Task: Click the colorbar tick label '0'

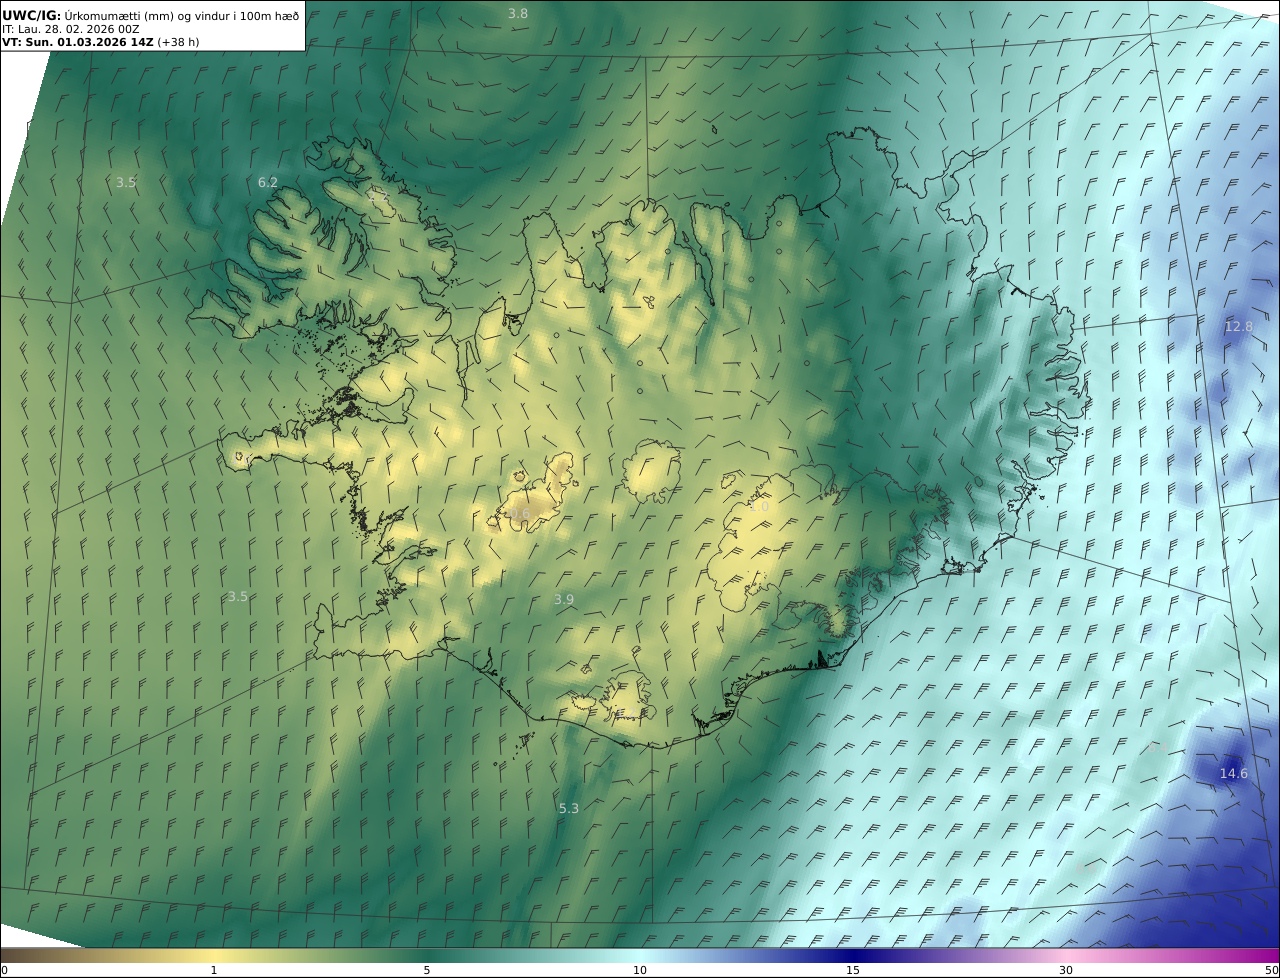Action: [x=4, y=970]
